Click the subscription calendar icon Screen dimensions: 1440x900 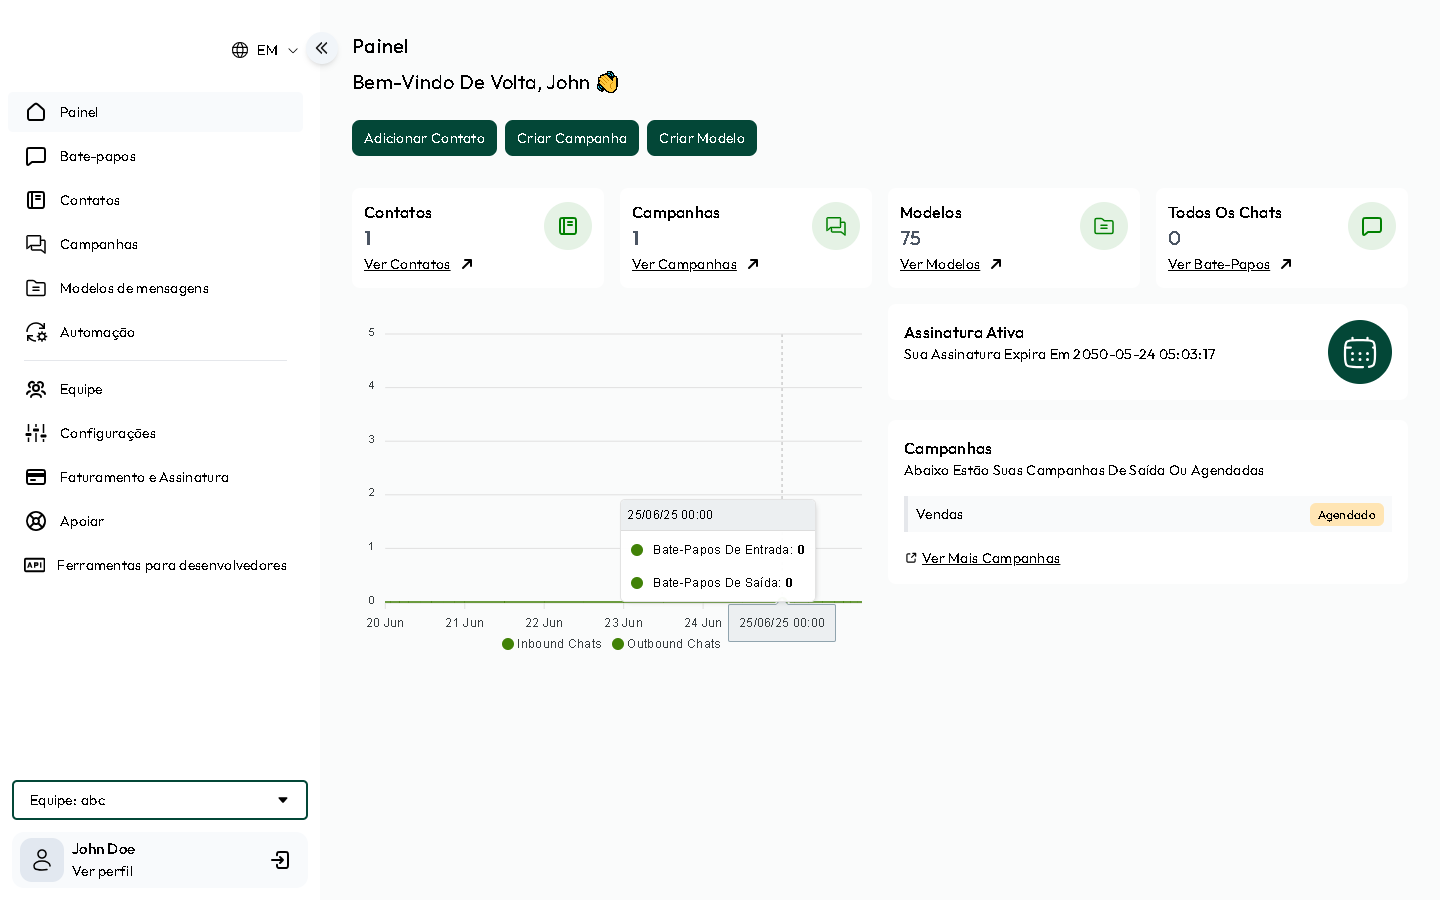(1359, 352)
